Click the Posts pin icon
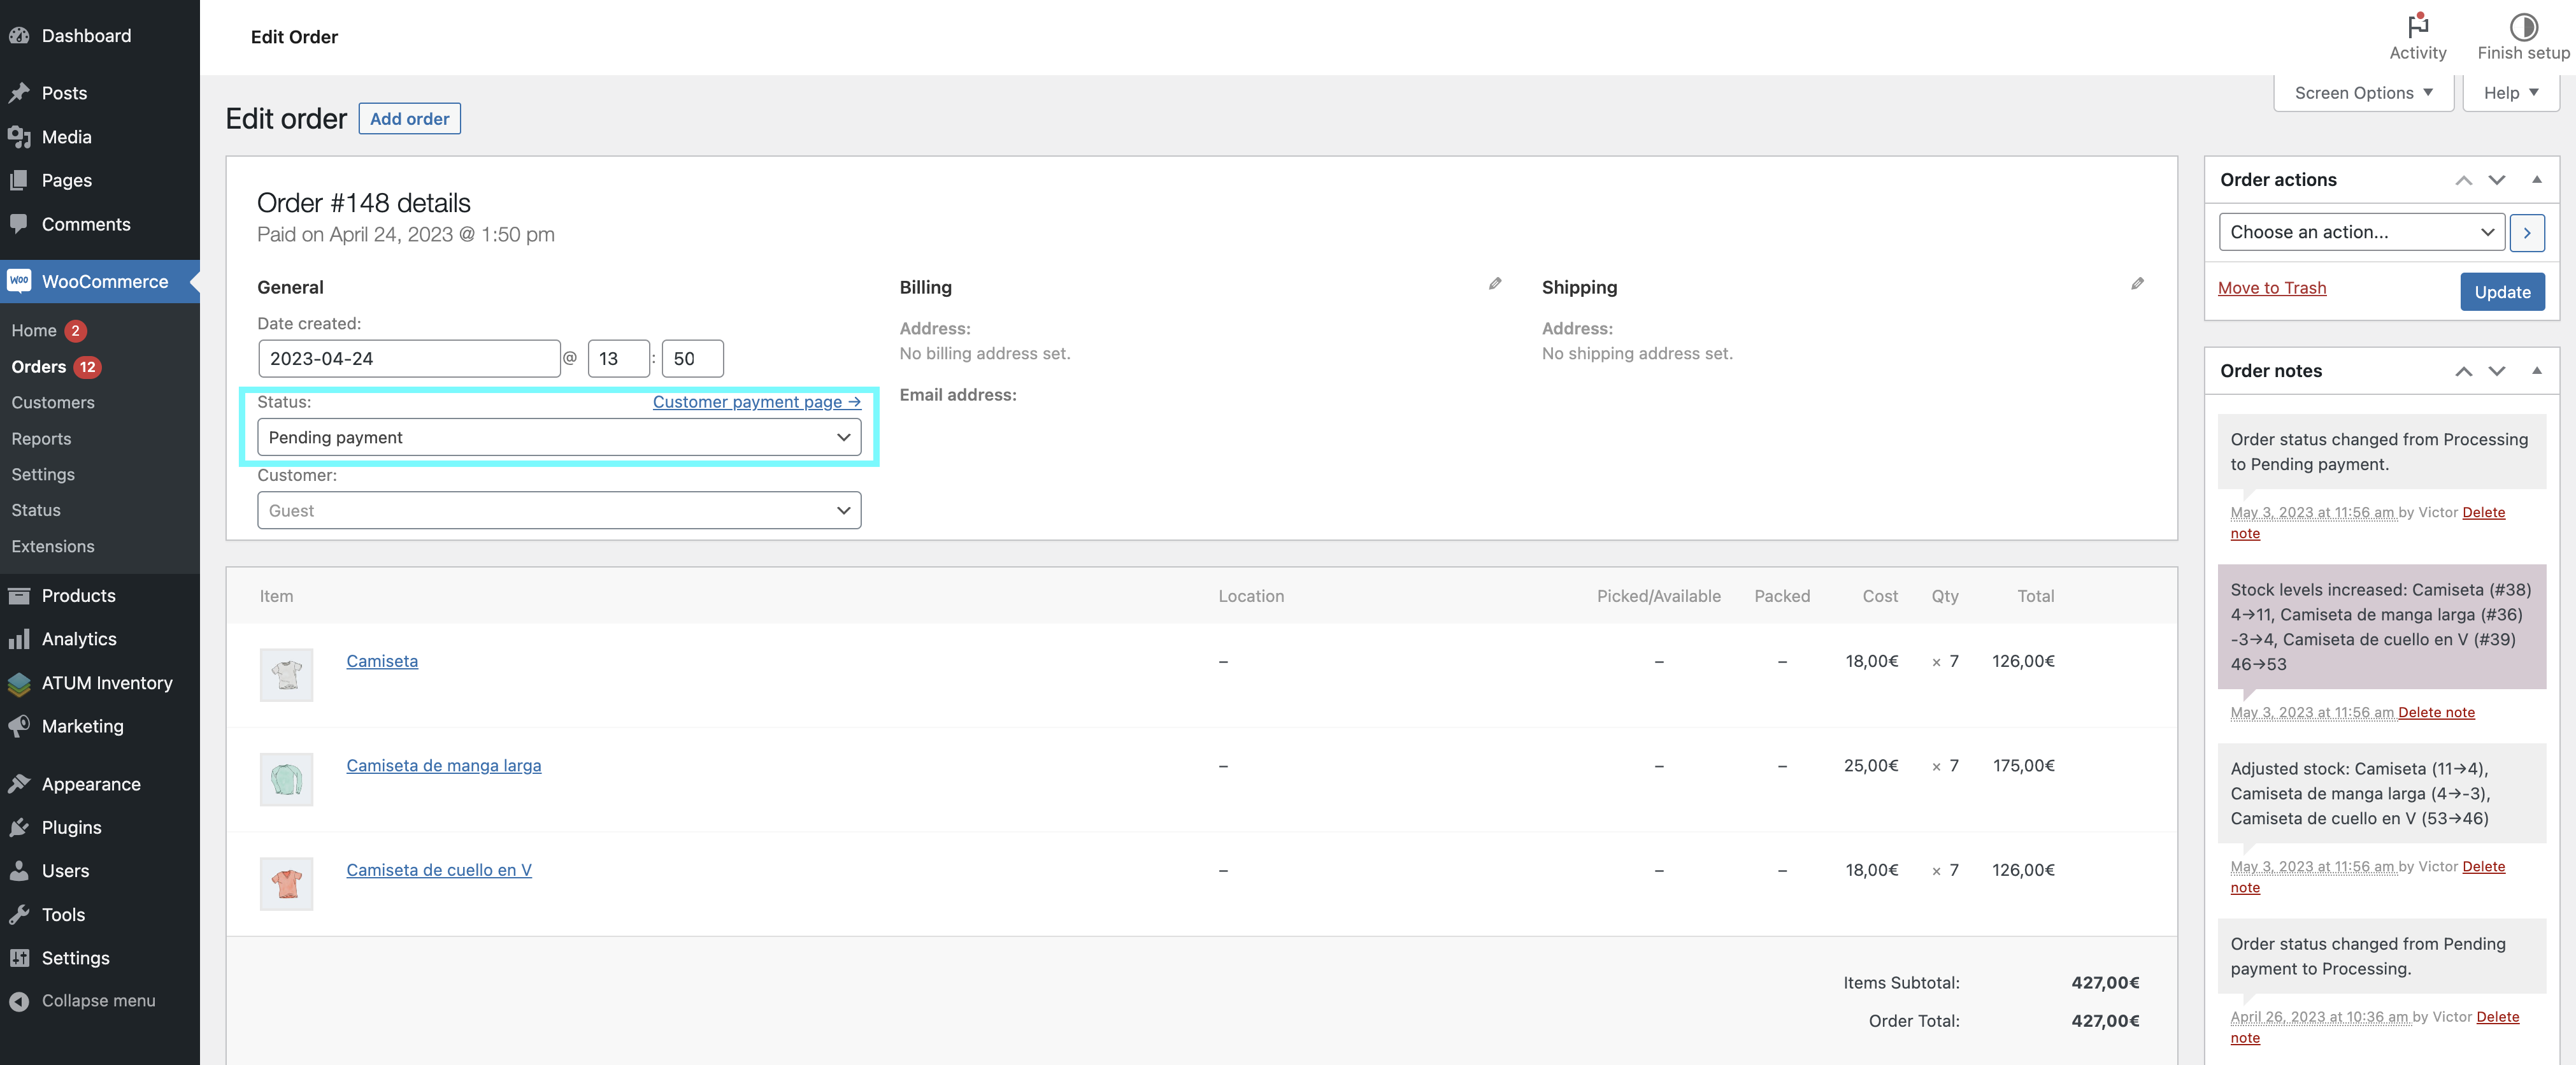 coord(19,93)
